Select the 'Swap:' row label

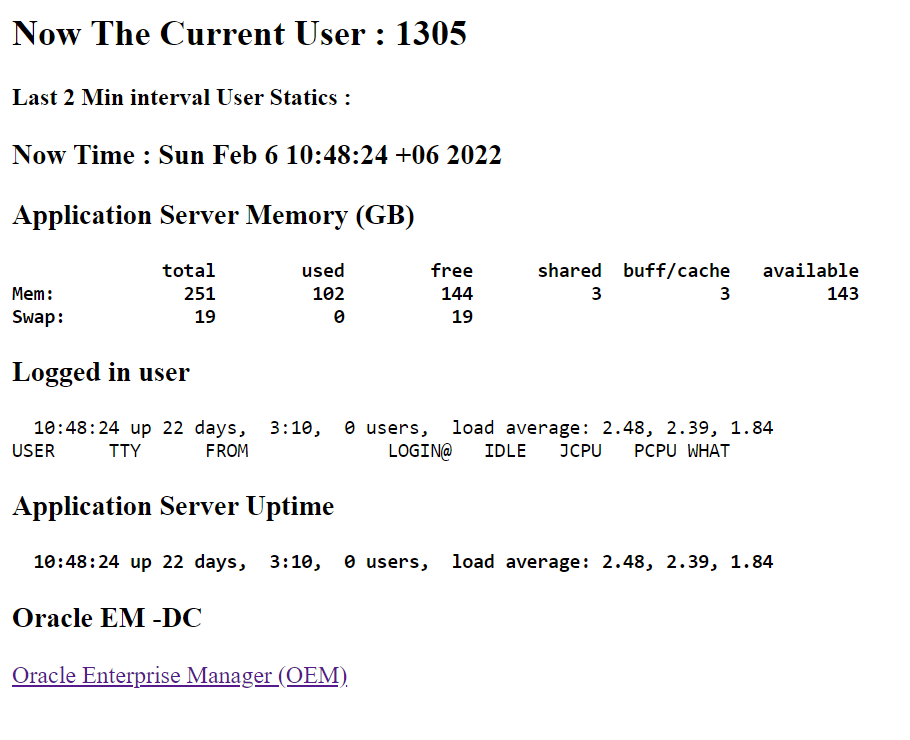point(38,317)
